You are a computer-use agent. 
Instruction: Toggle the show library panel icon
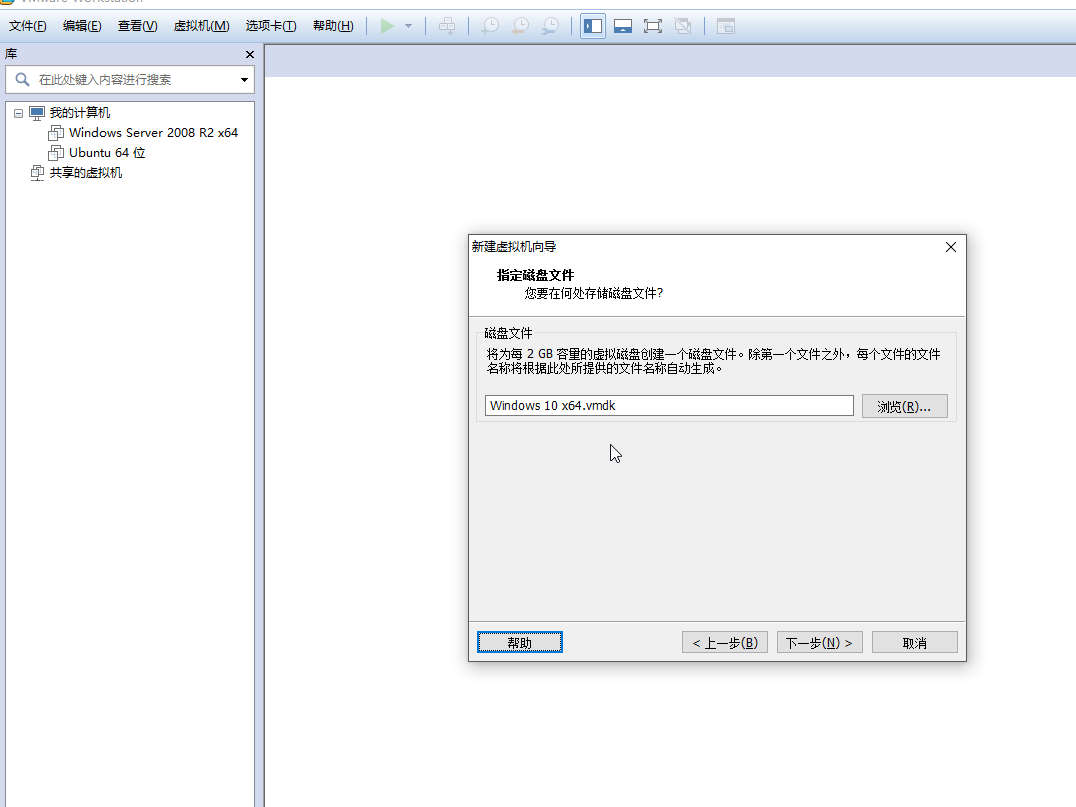[x=593, y=26]
